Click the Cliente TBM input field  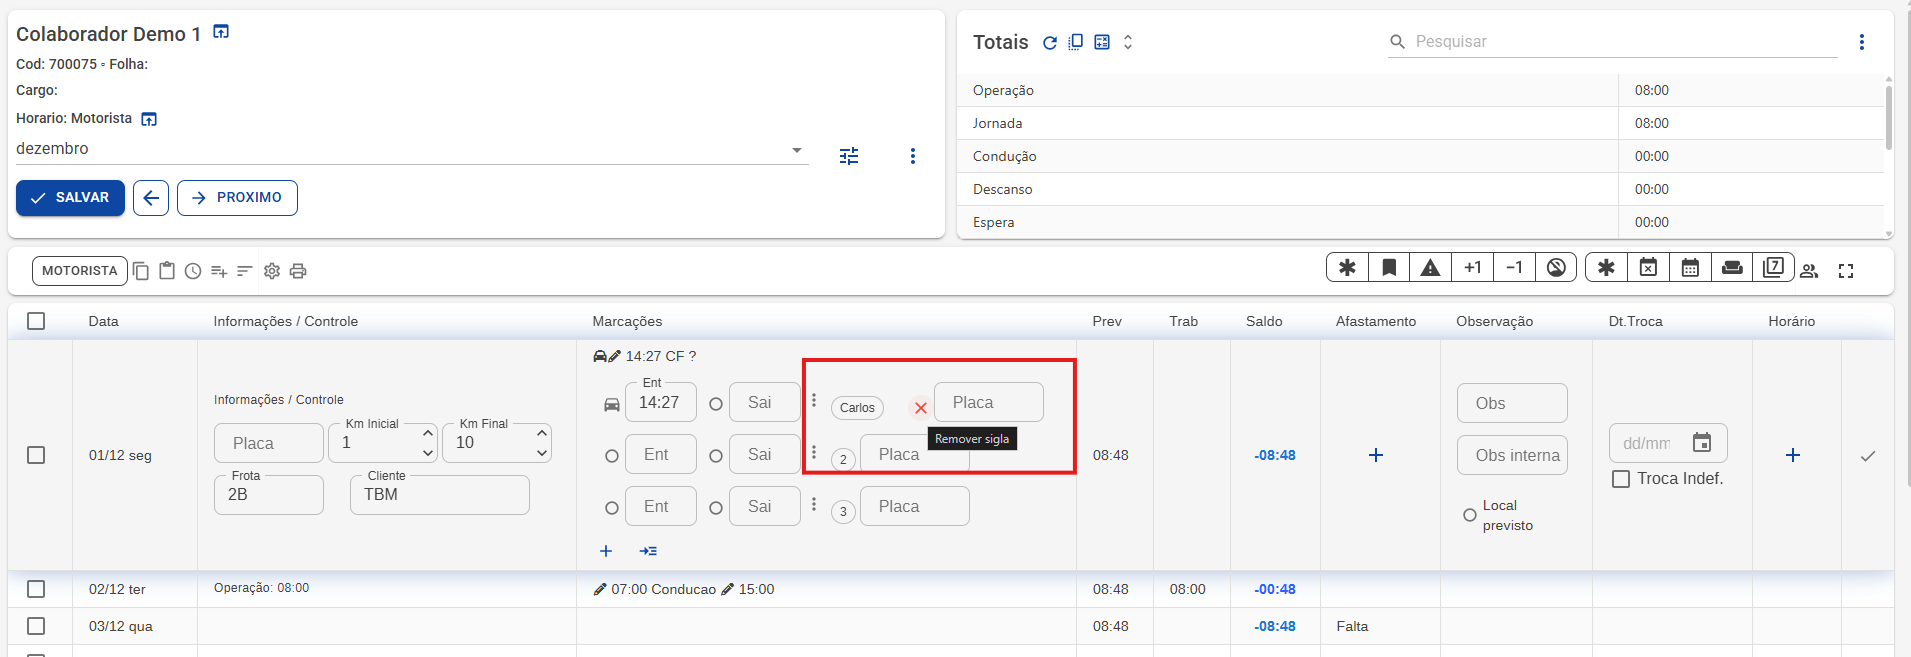(439, 495)
